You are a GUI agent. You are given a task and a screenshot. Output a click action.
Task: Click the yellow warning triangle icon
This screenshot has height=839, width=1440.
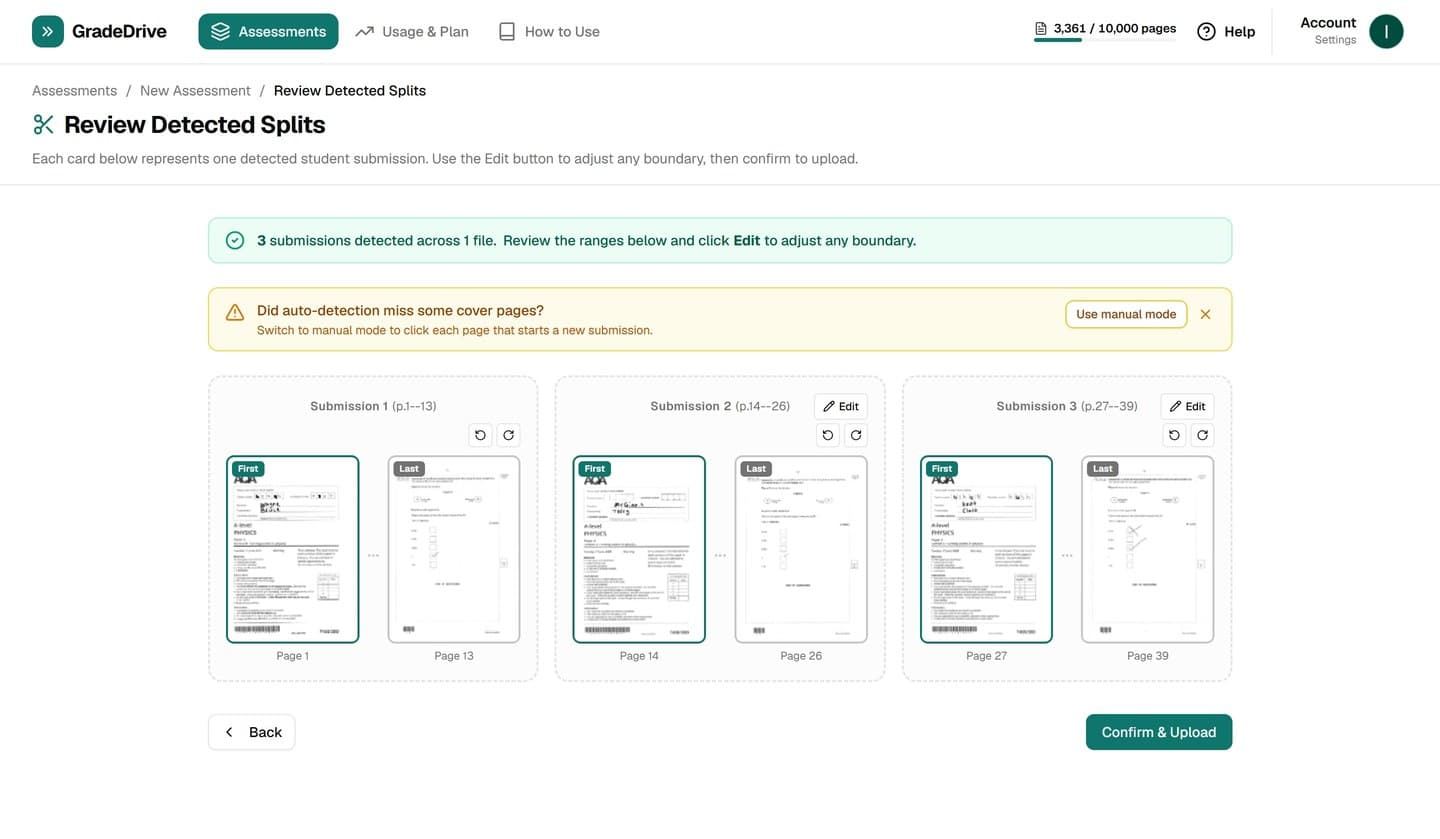235,313
